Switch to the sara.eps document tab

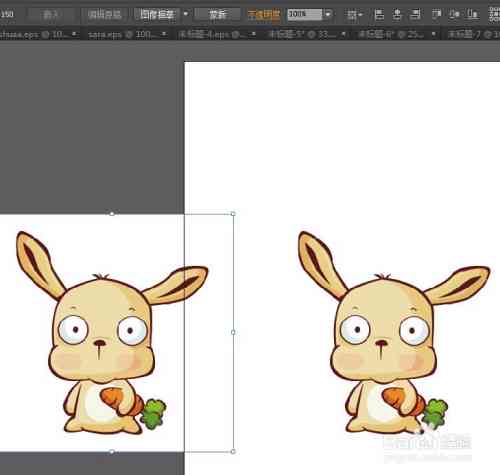tap(121, 34)
